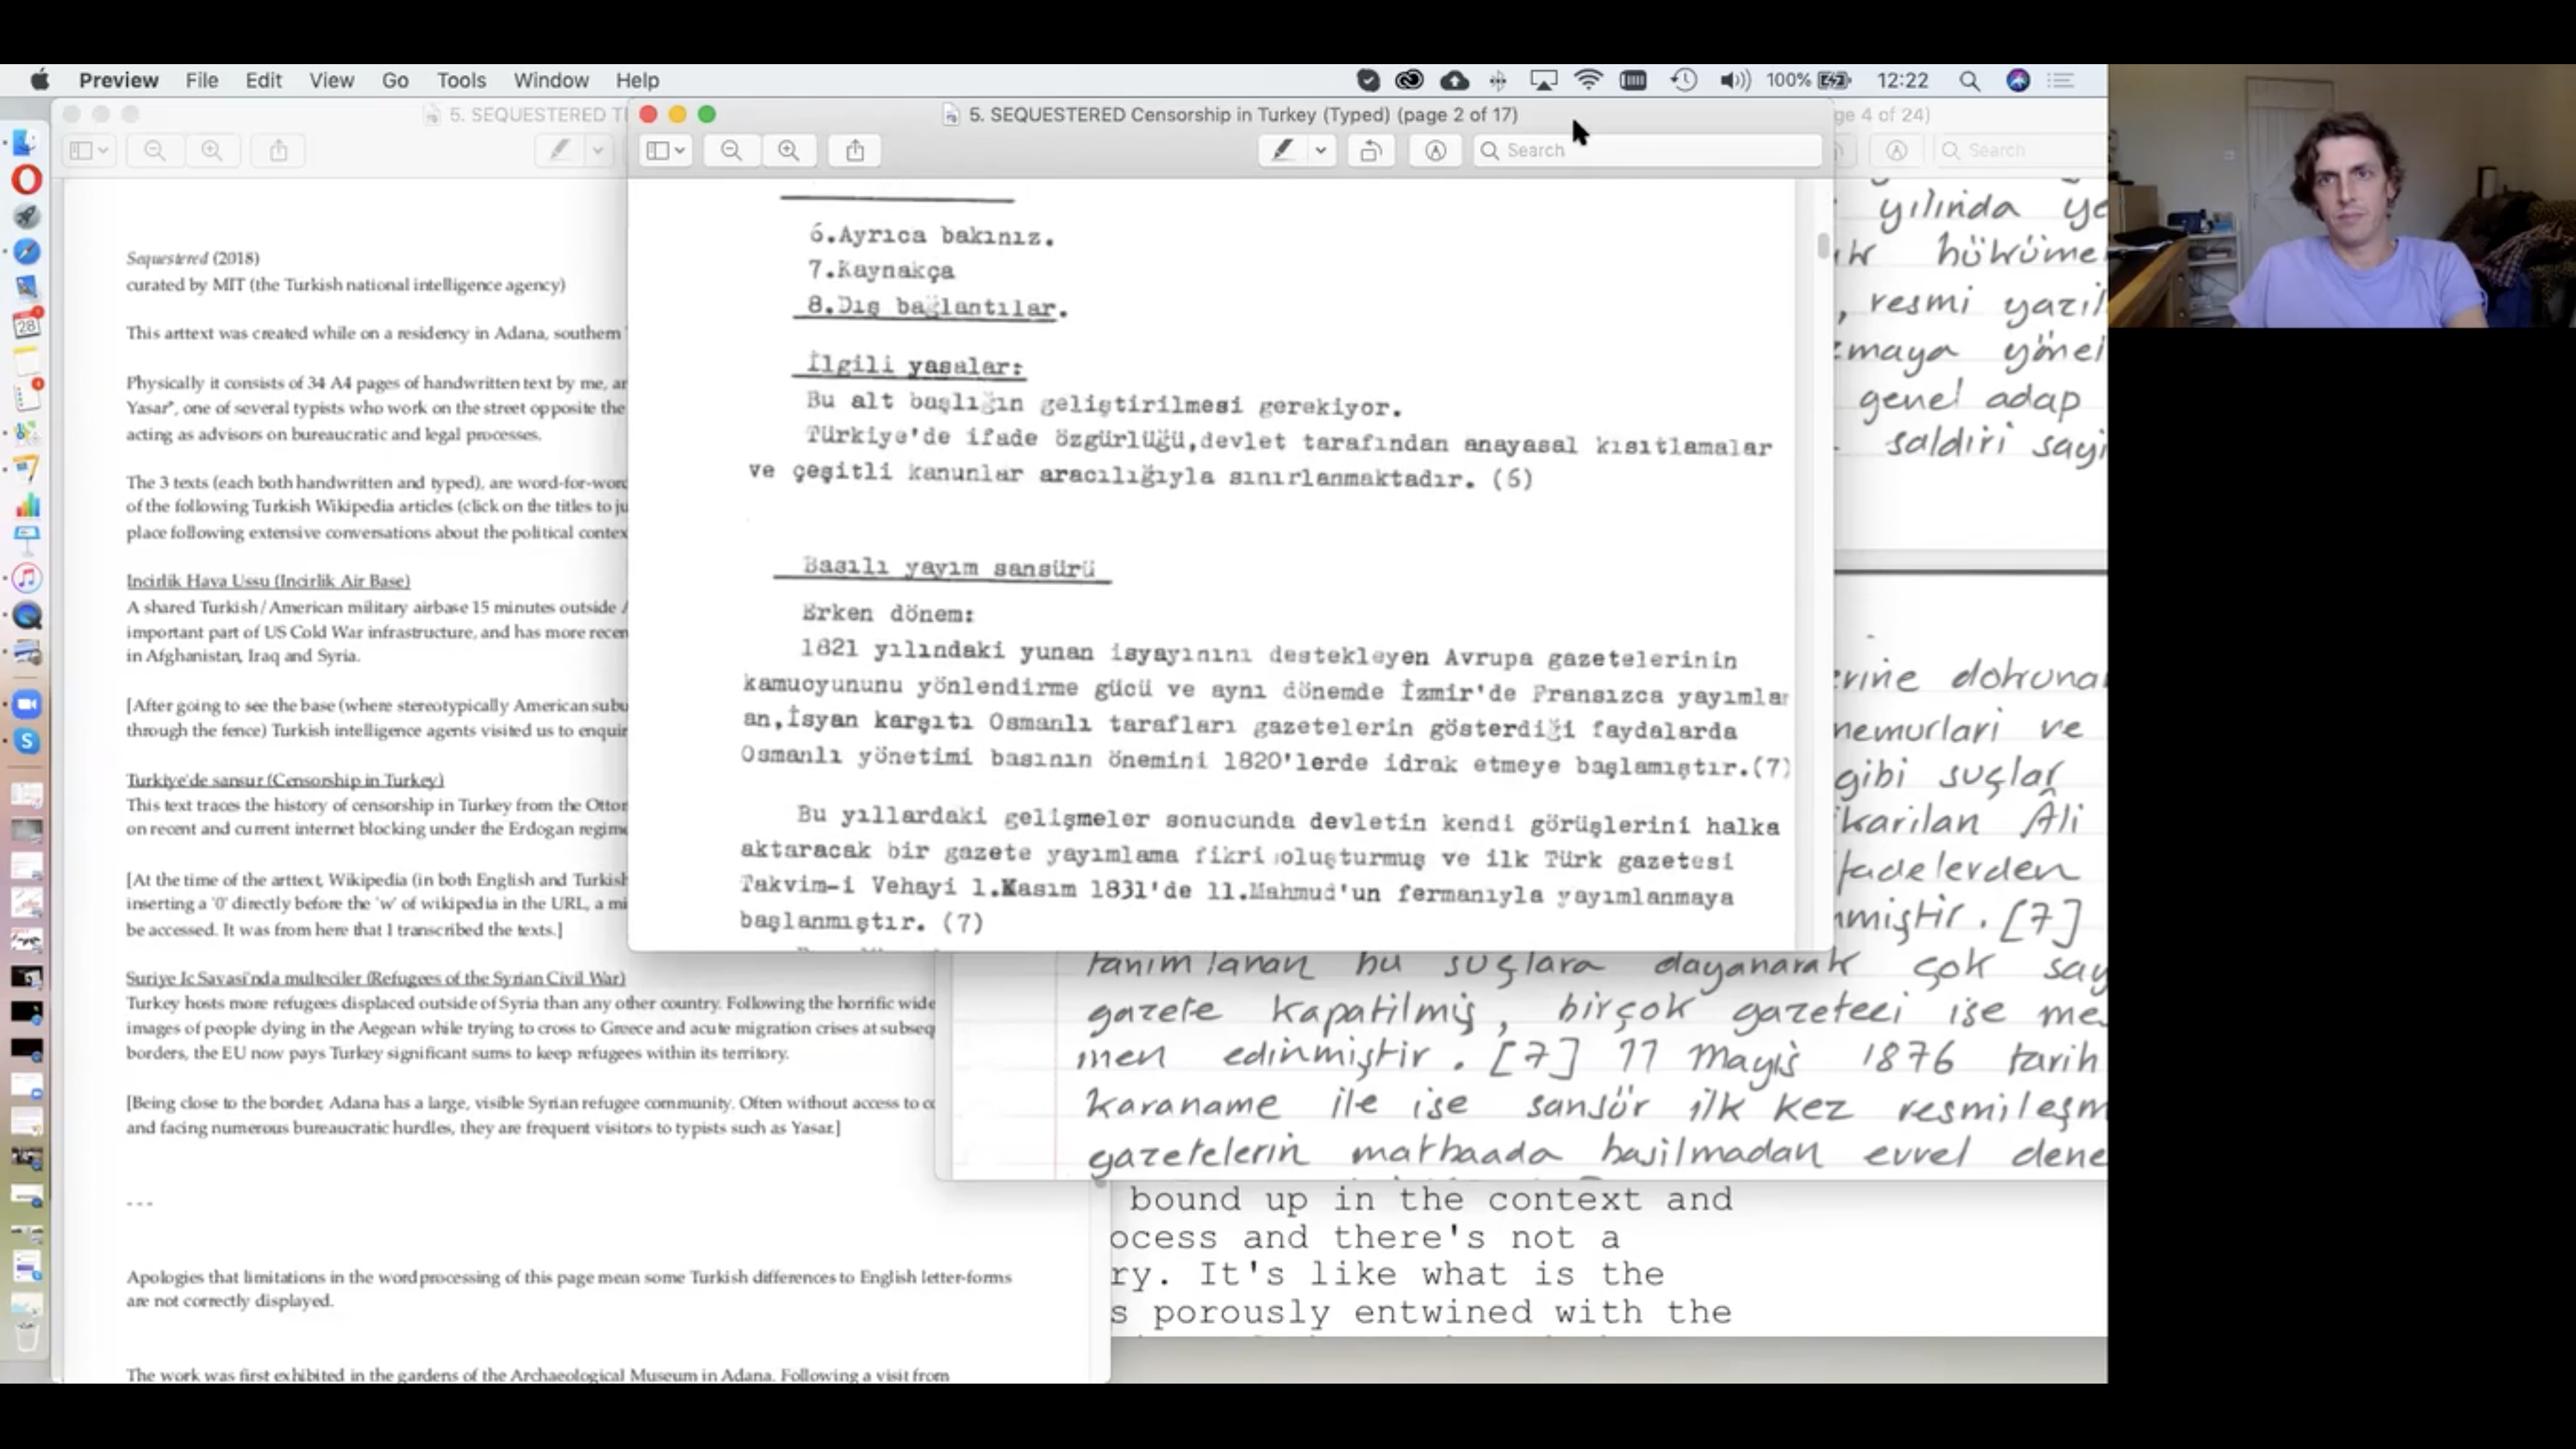The height and width of the screenshot is (1449, 2576).
Task: Show the Markup toolbar
Action: tap(1435, 150)
